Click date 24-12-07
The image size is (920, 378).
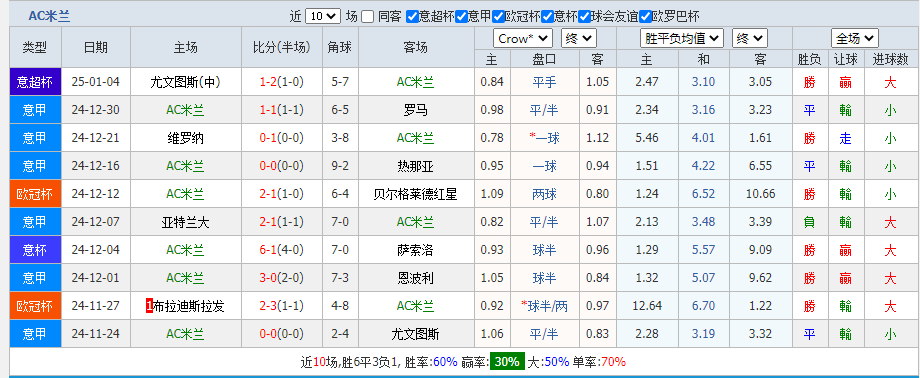96,222
